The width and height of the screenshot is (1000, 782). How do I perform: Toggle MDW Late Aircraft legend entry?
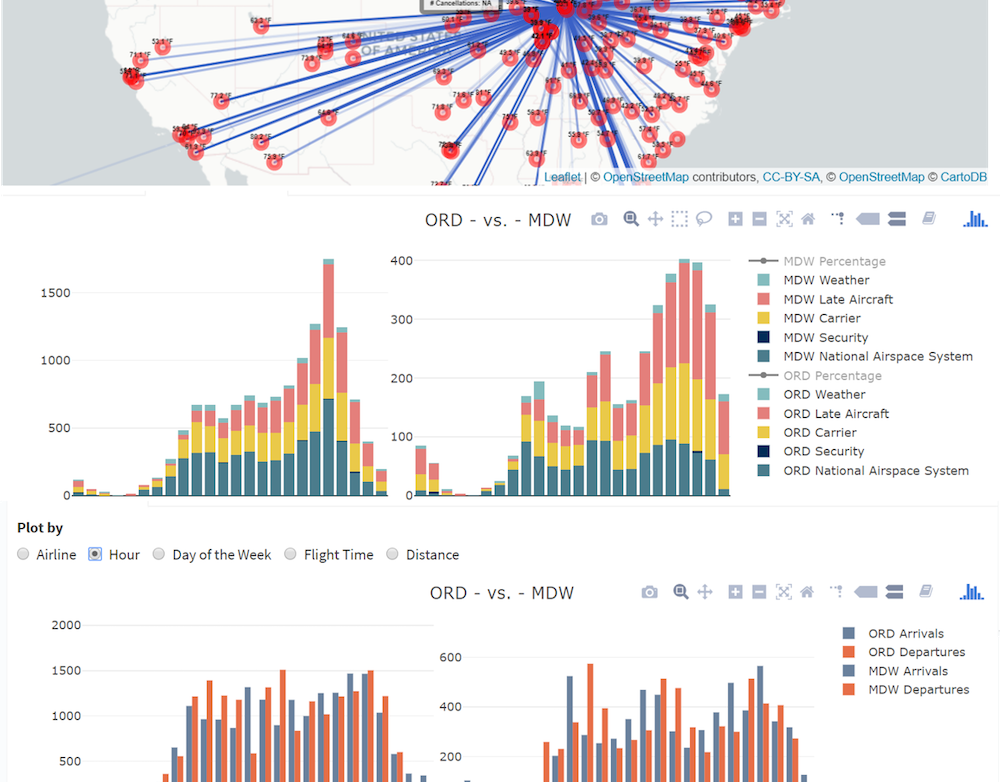[838, 299]
